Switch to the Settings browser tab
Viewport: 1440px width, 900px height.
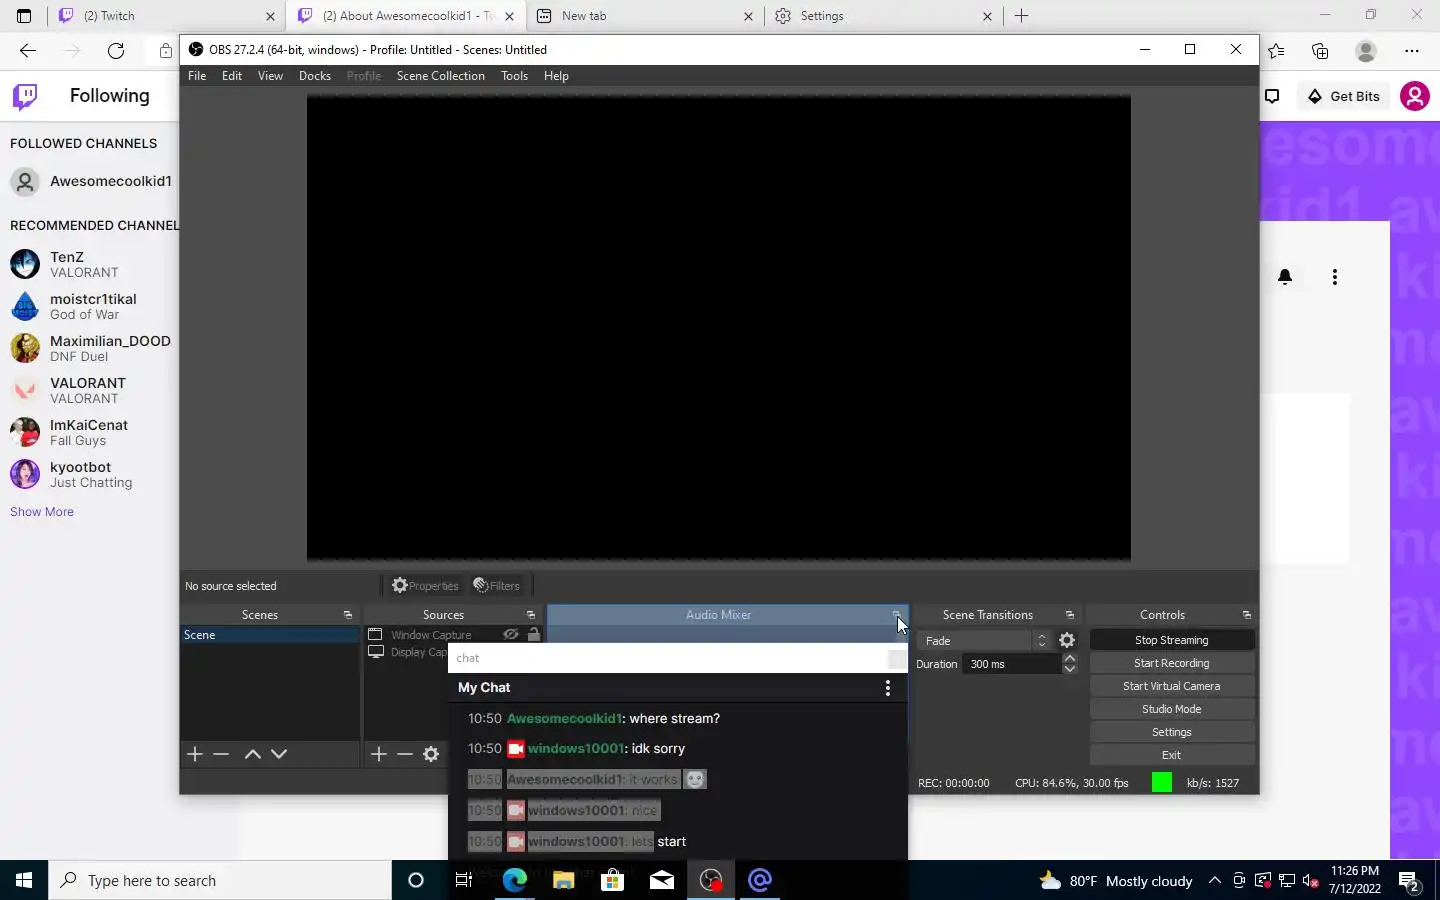coord(884,16)
